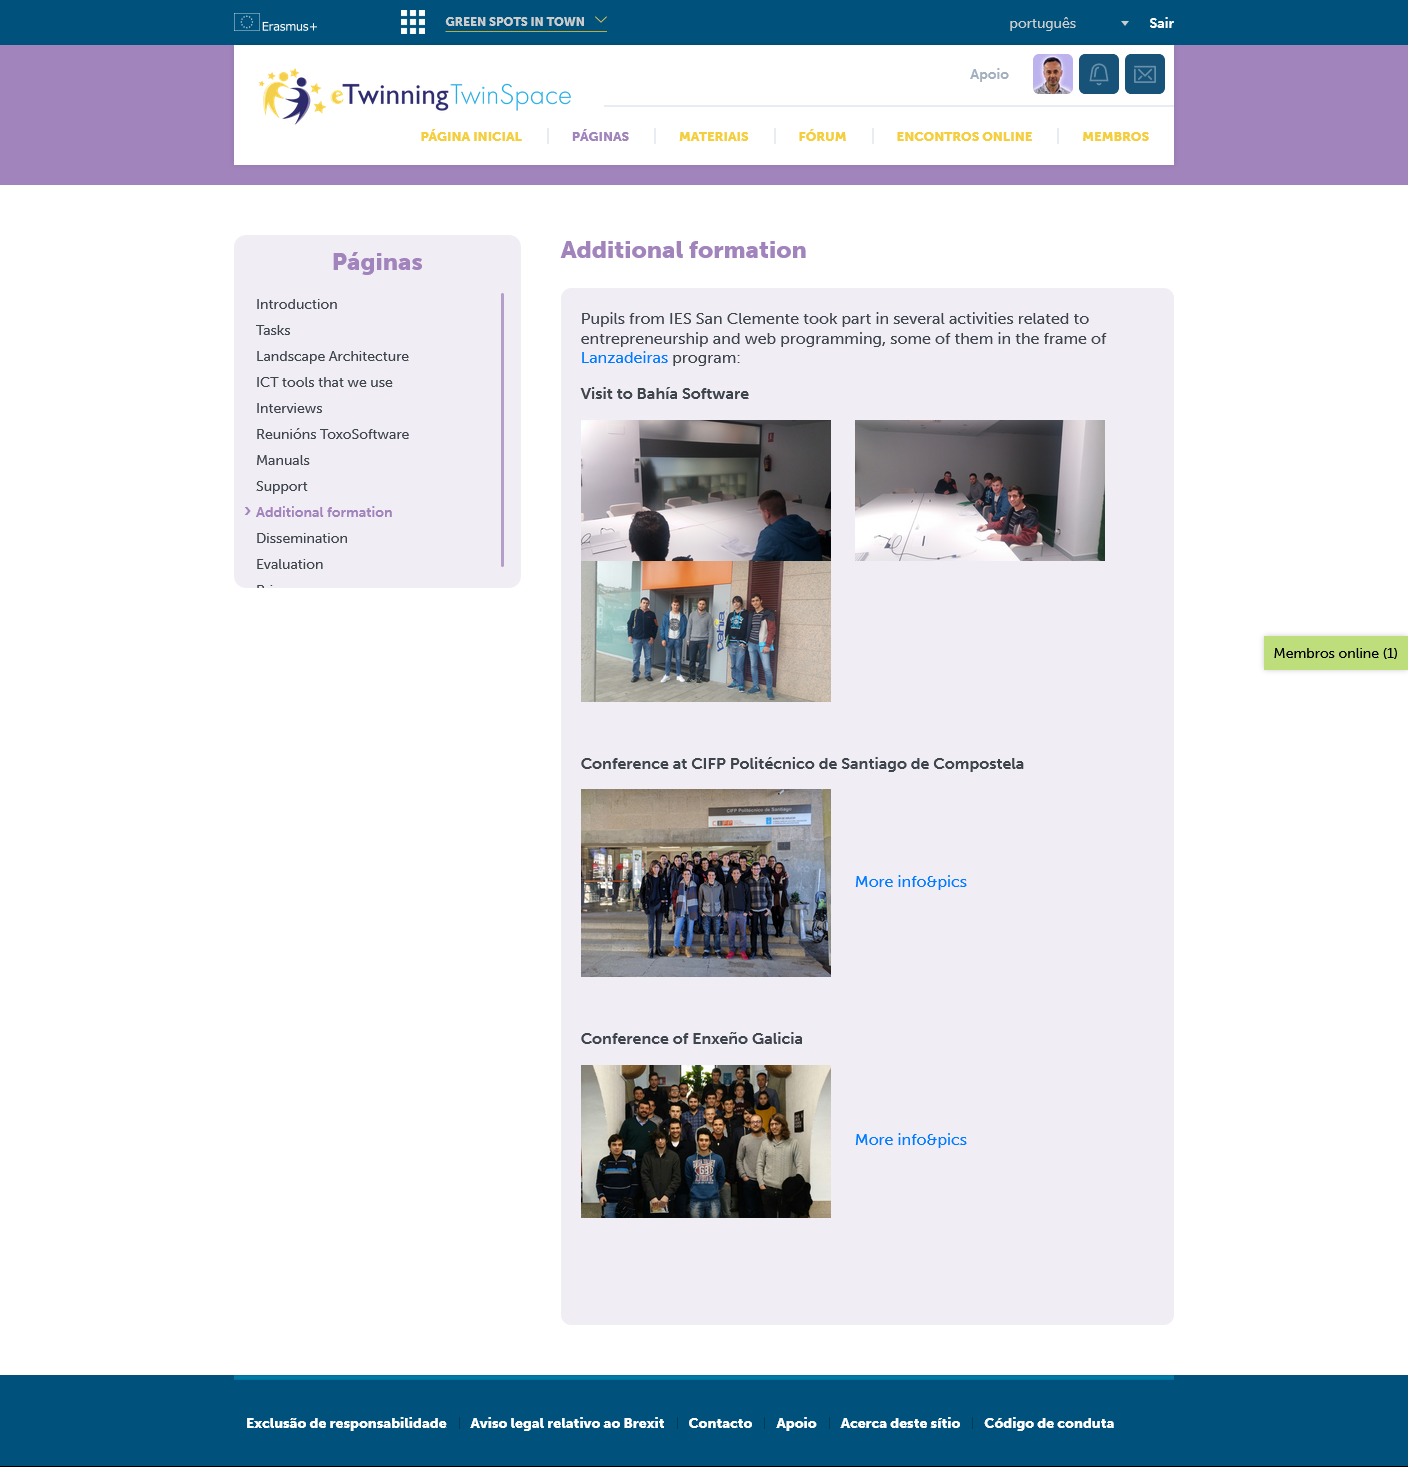Image resolution: width=1408 pixels, height=1467 pixels.
Task: Open photo of pupils outside Bahía building
Action: point(706,631)
